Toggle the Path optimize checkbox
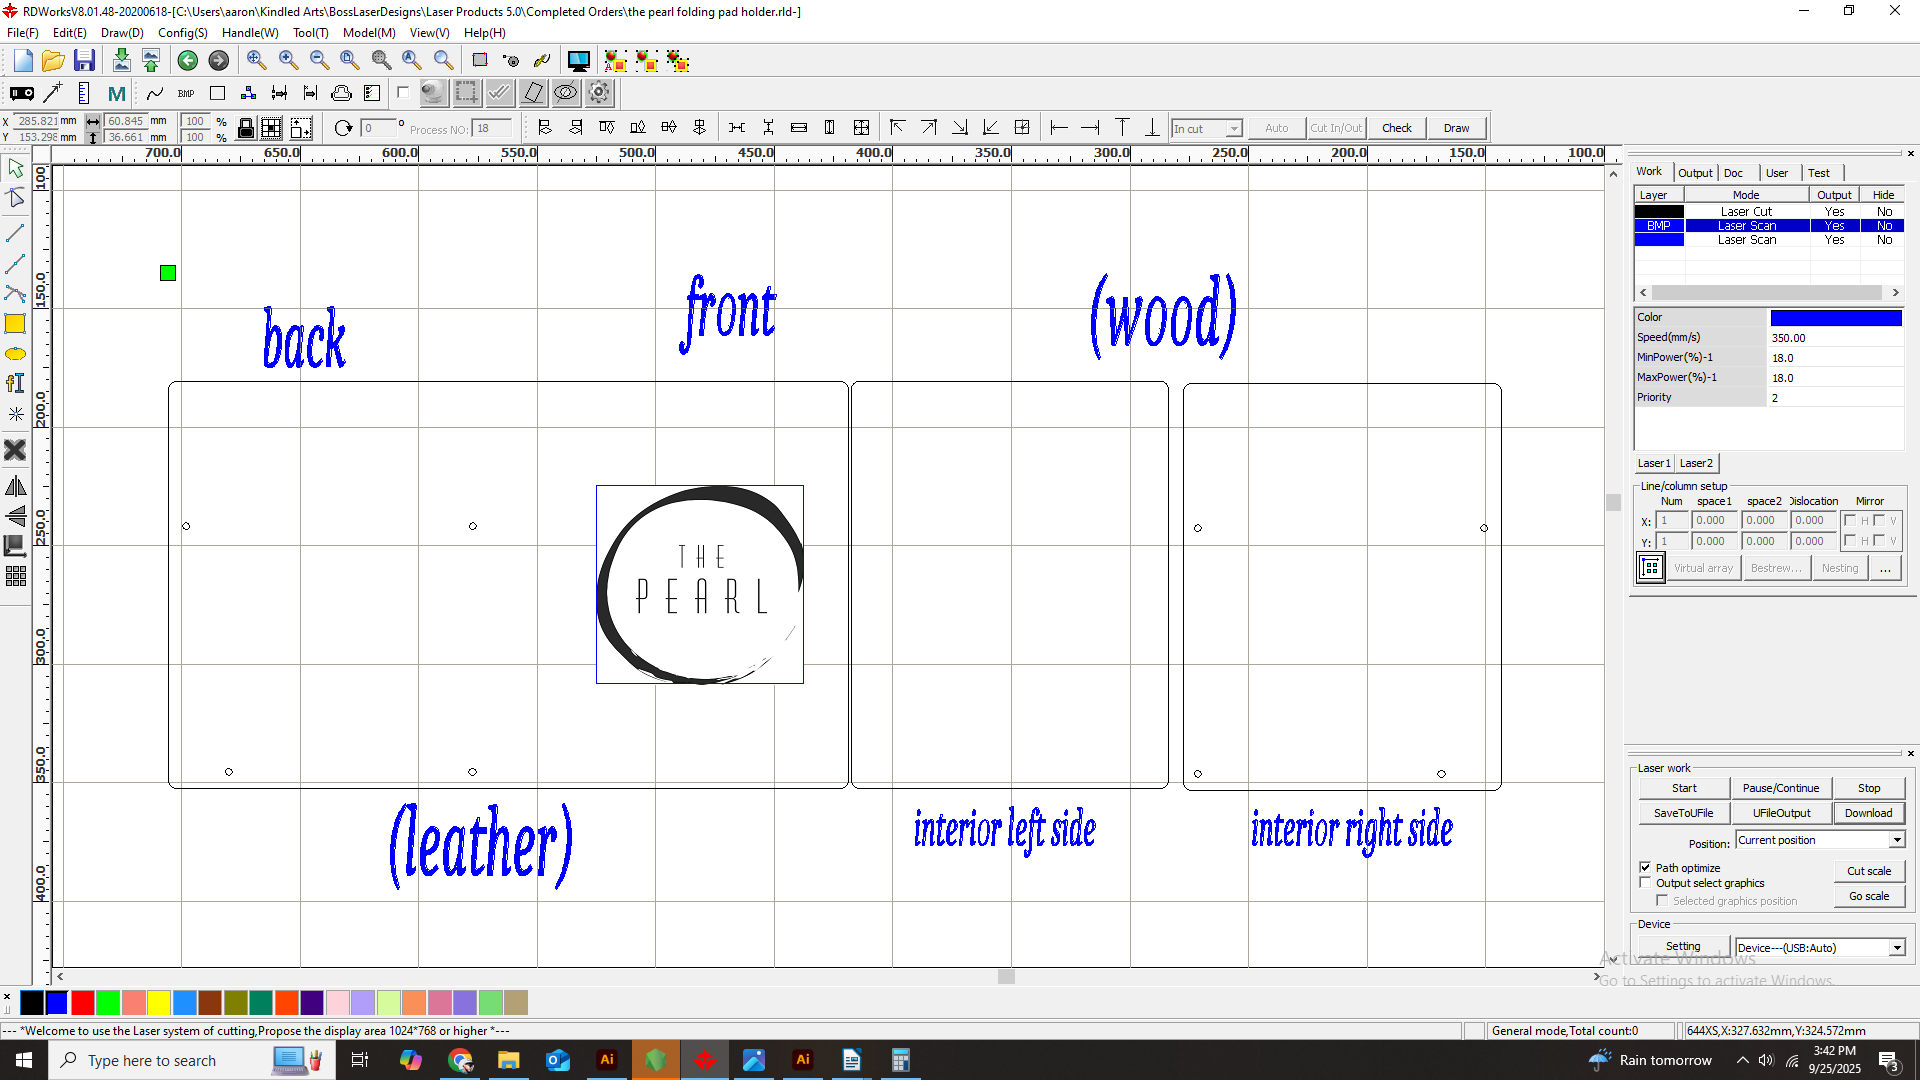 (1645, 868)
